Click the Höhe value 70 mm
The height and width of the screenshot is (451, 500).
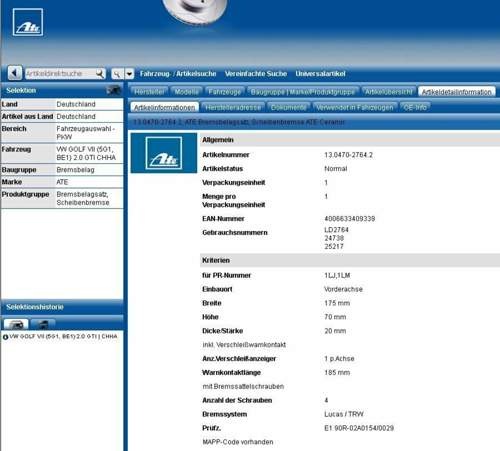point(335,317)
